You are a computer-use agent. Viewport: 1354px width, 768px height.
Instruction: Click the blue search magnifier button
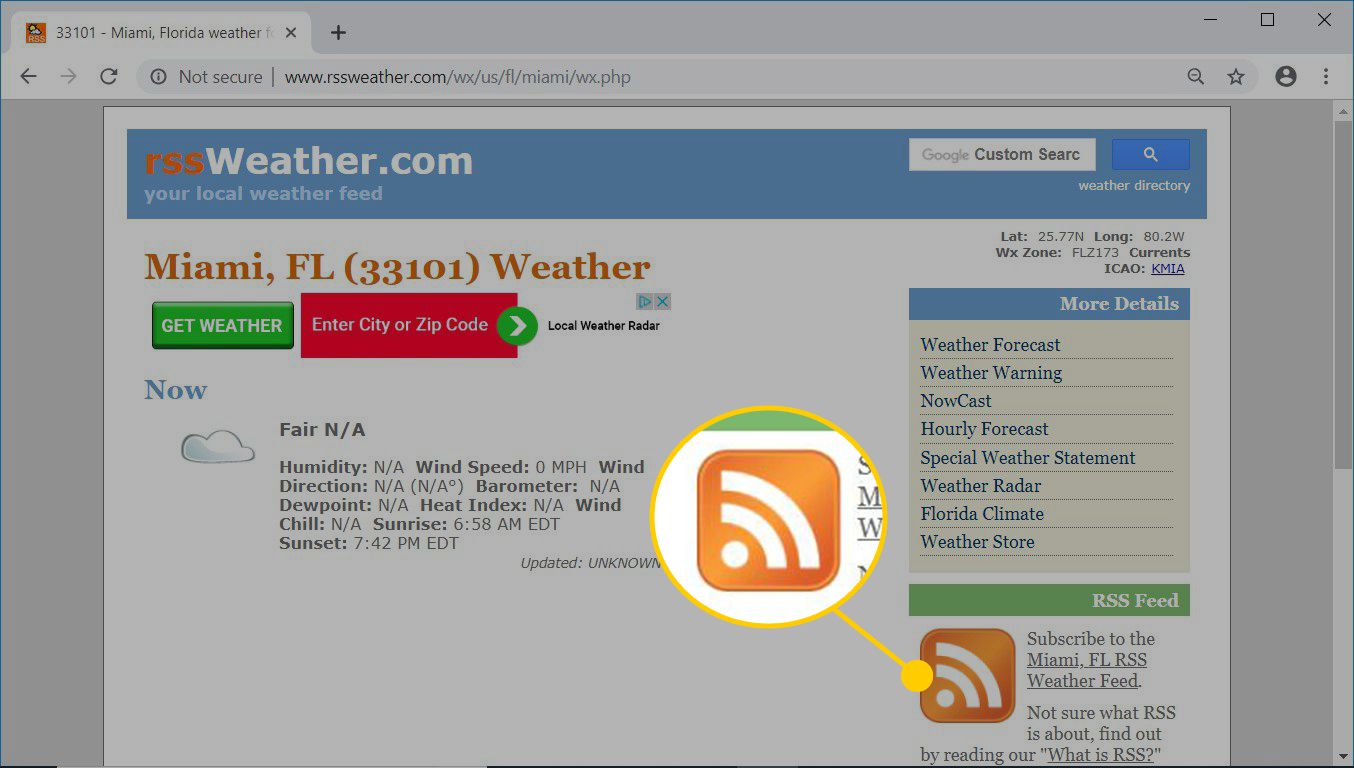pos(1150,154)
